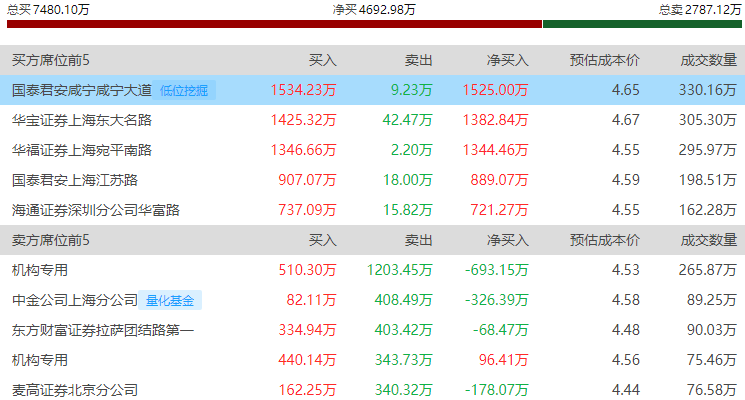
Task: Click sell value 9.23万
Action: pyautogui.click(x=411, y=90)
